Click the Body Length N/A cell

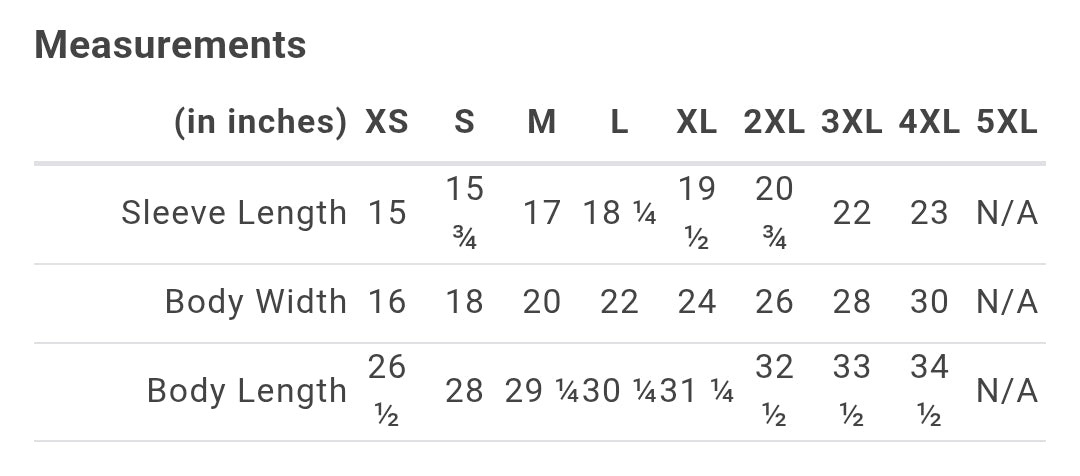tap(1007, 391)
